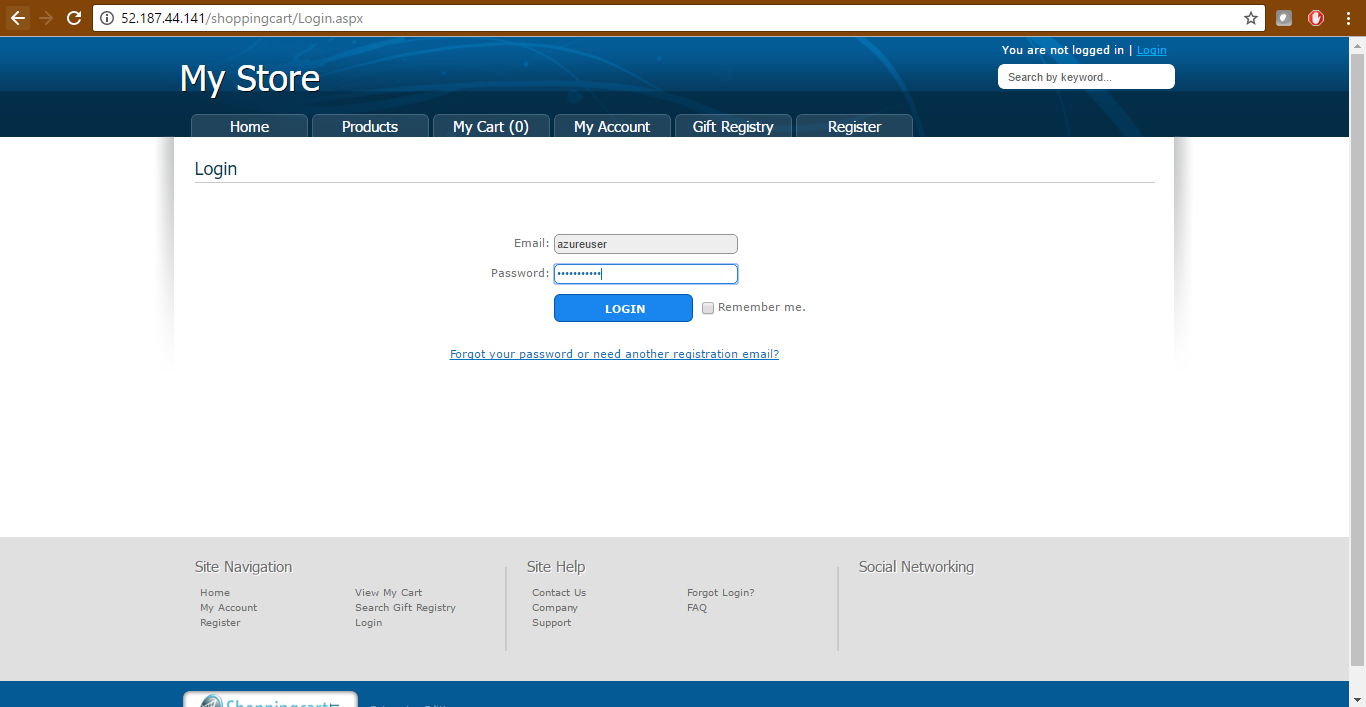This screenshot has width=1366, height=707.
Task: Click the browser forward arrow
Action: [46, 18]
